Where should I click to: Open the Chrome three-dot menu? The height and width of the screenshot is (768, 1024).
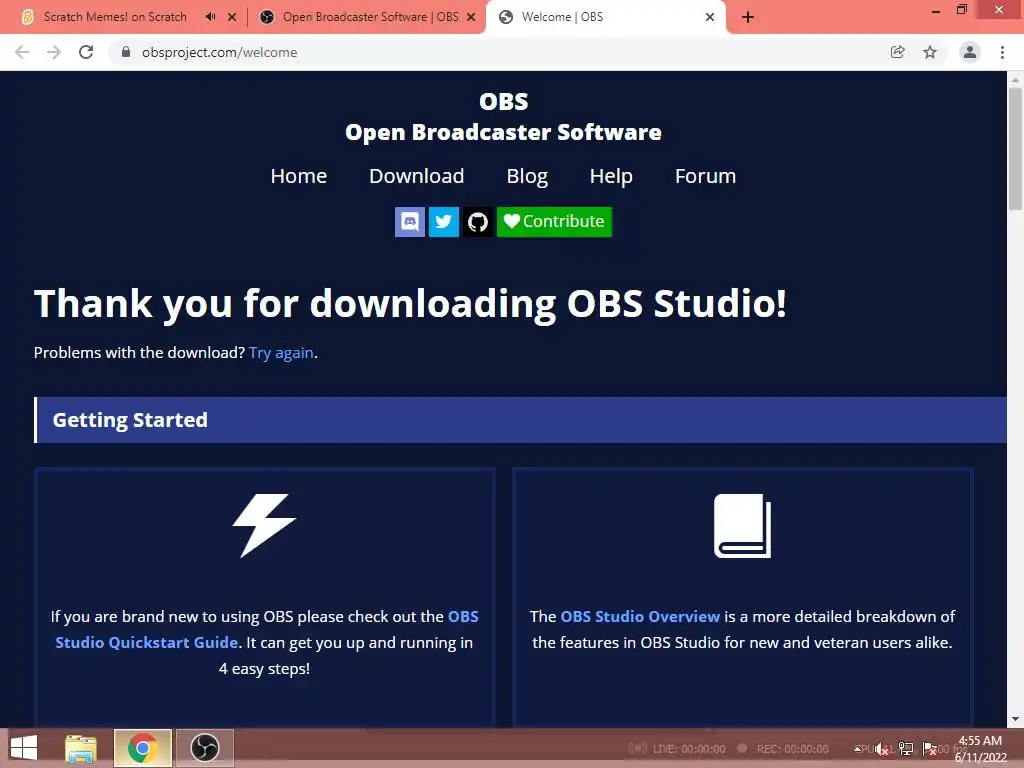[1002, 52]
